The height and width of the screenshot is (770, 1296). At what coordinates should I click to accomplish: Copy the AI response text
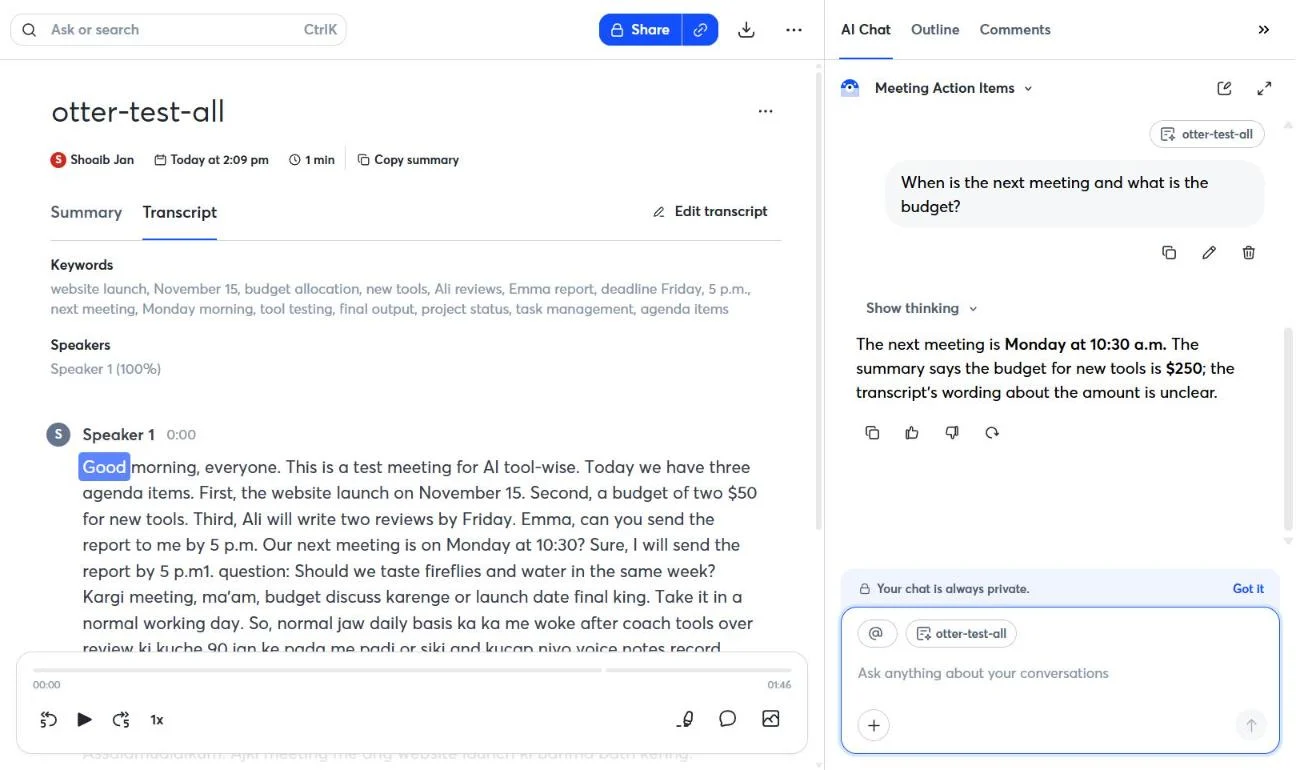pos(872,433)
